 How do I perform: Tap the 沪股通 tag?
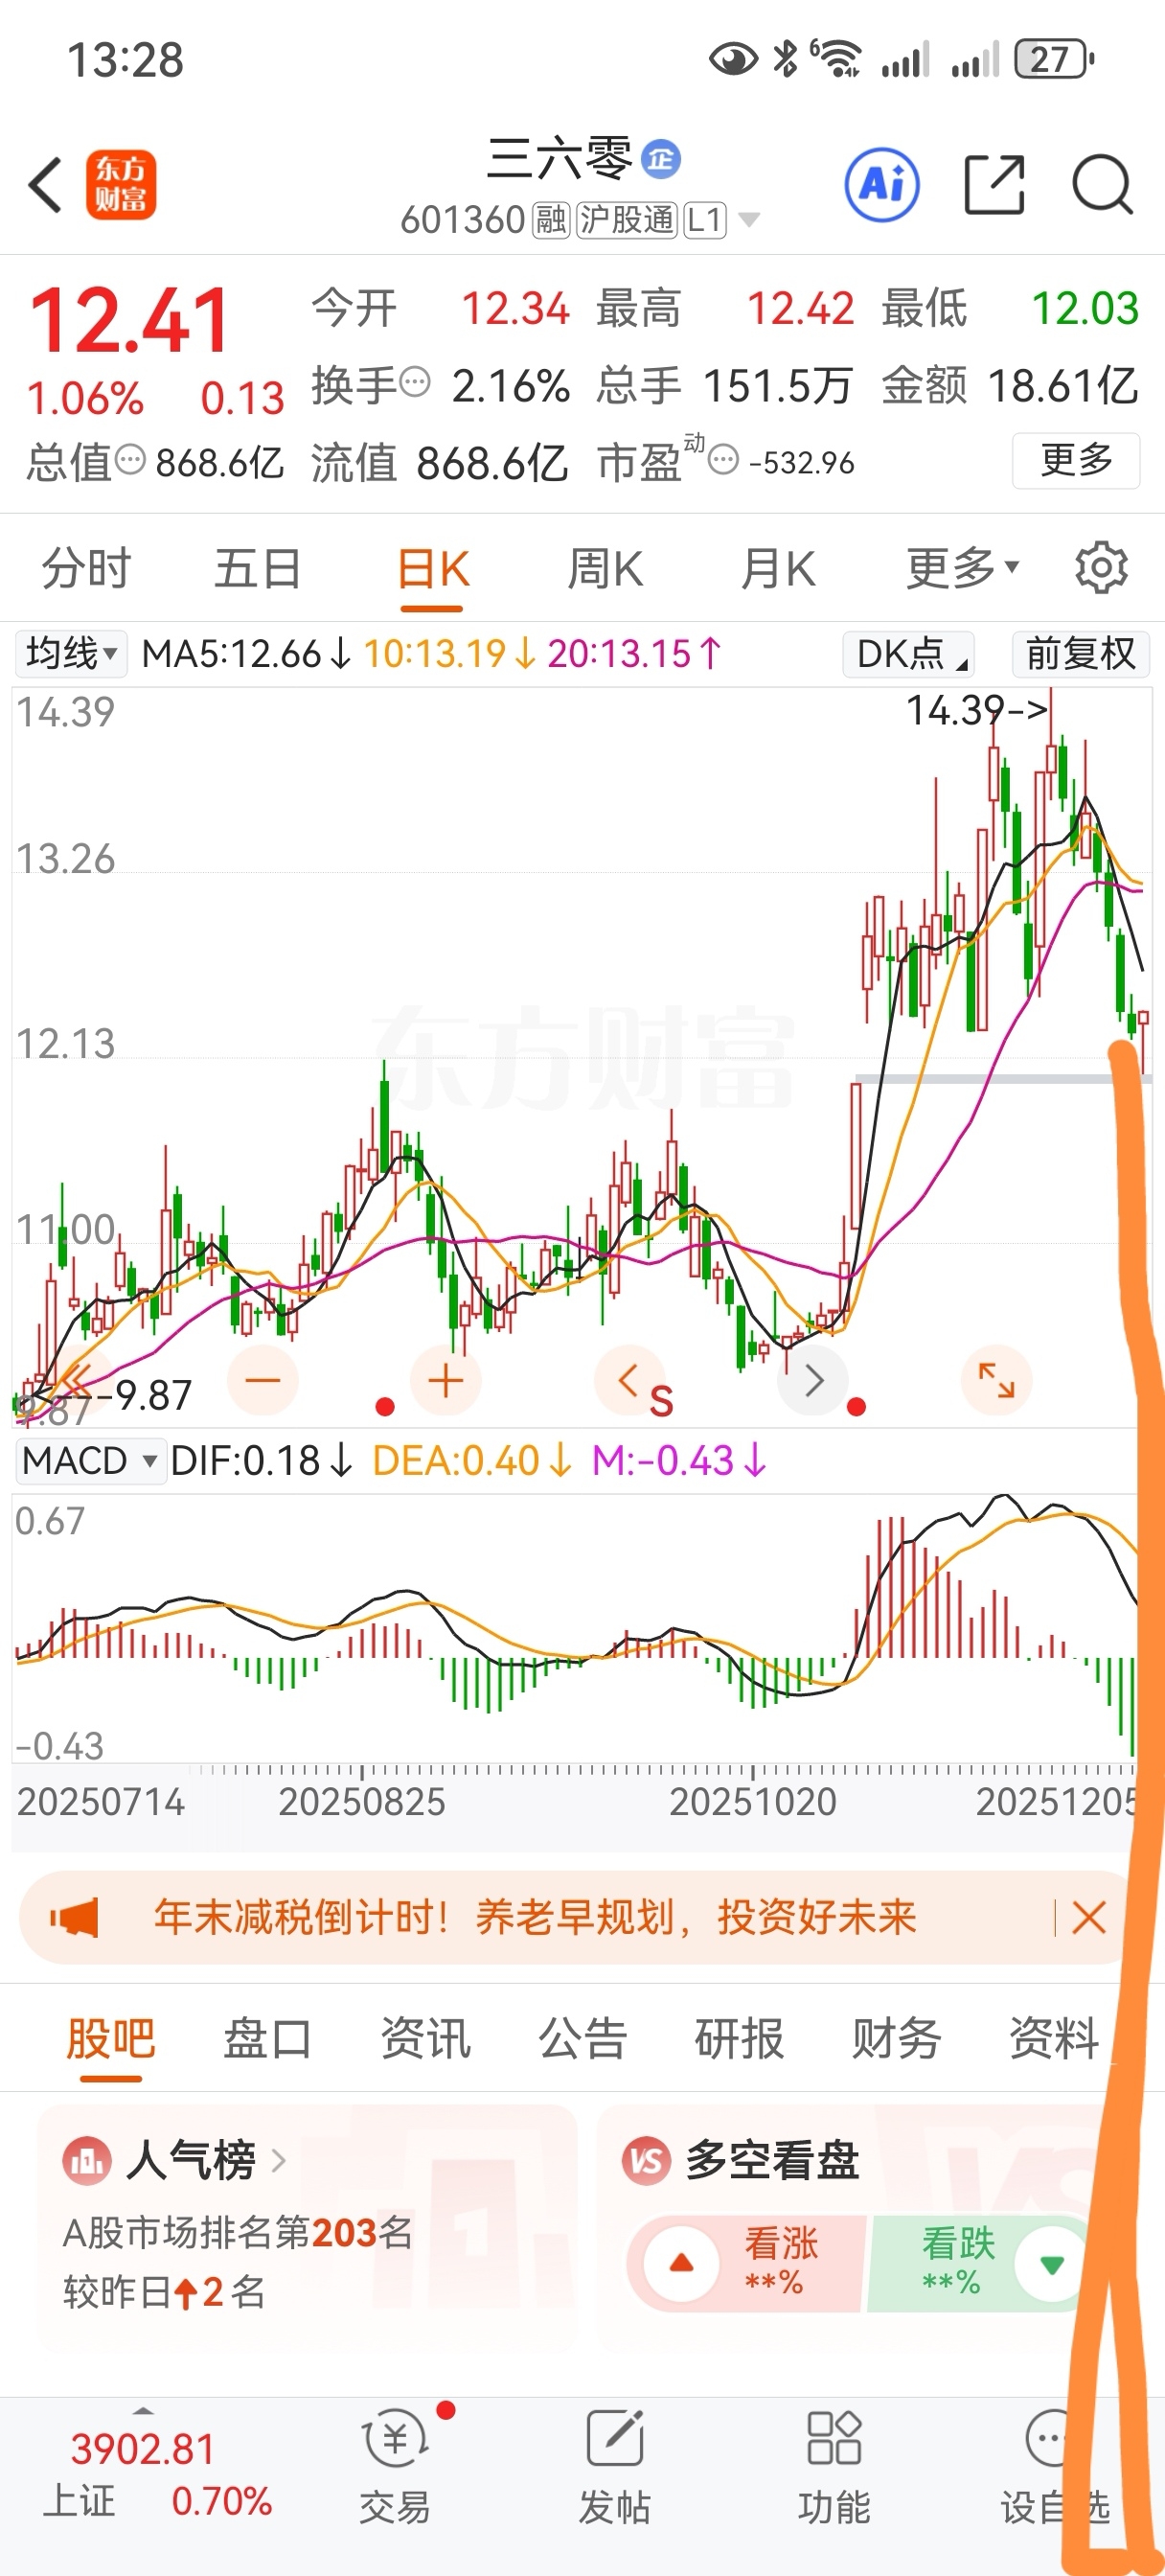click(x=626, y=219)
